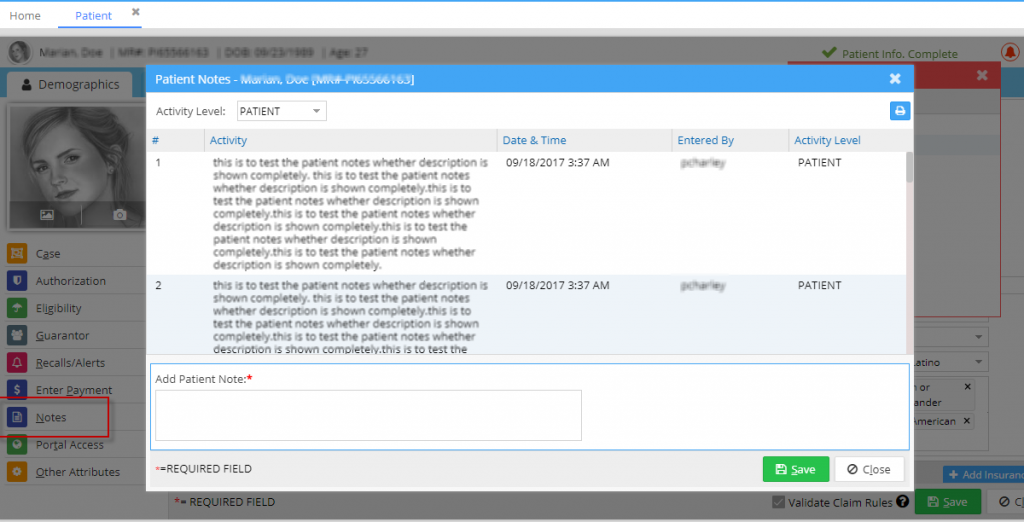This screenshot has width=1024, height=522.
Task: Open the Notes section
Action: 51,417
